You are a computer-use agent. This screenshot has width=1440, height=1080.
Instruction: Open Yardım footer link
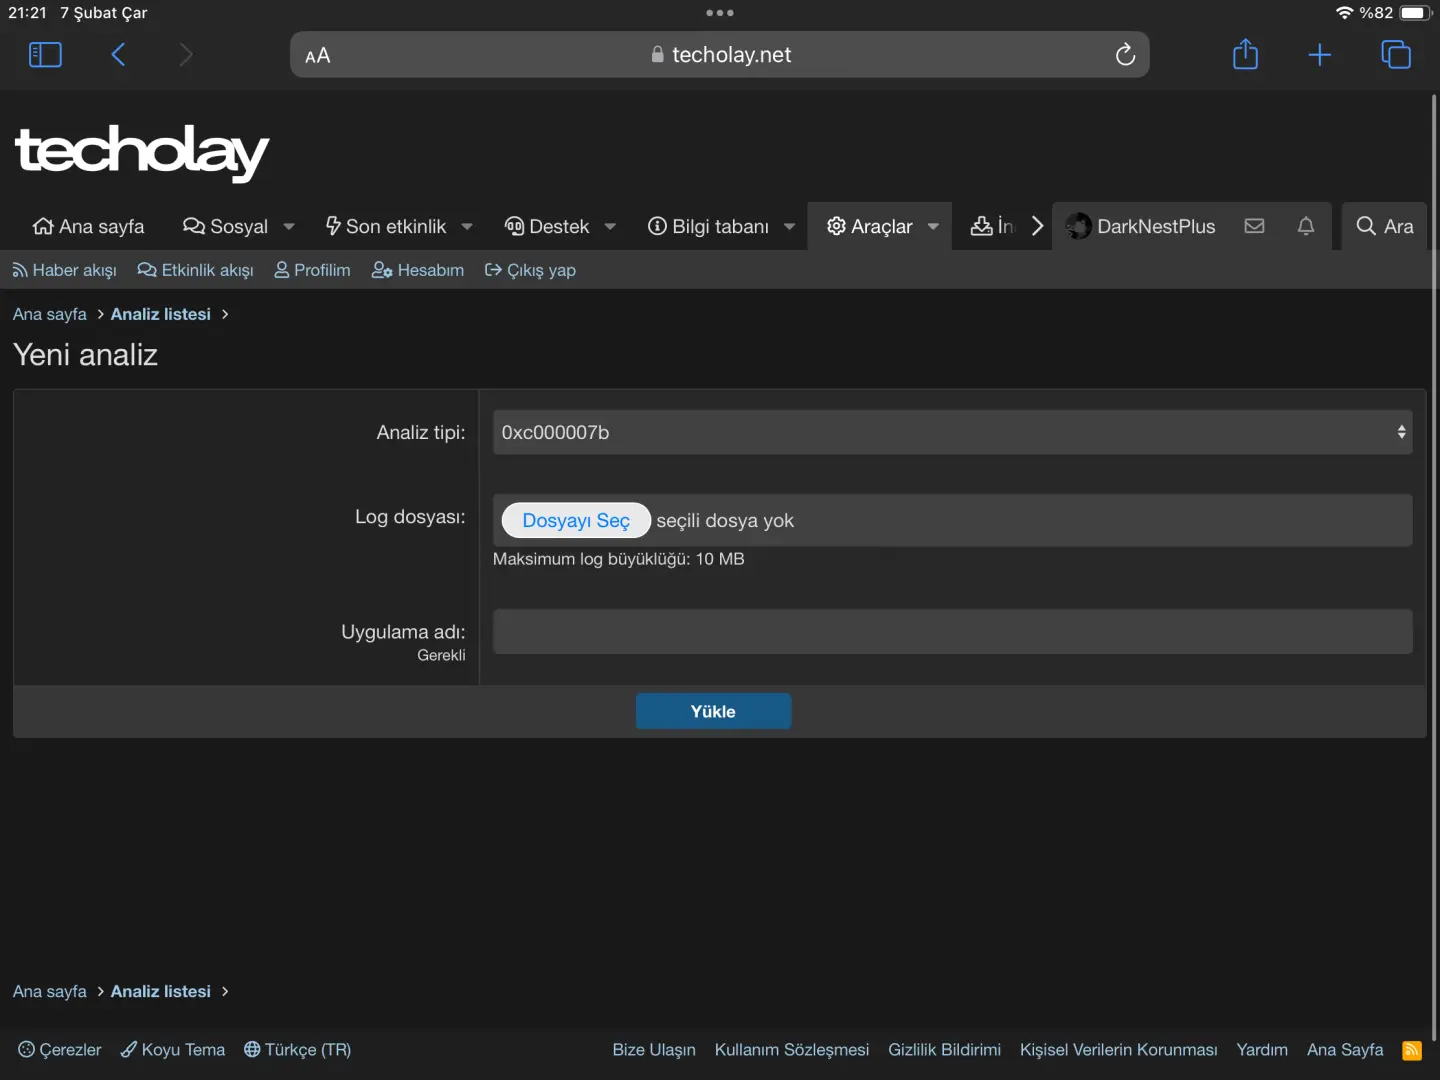coord(1262,1050)
